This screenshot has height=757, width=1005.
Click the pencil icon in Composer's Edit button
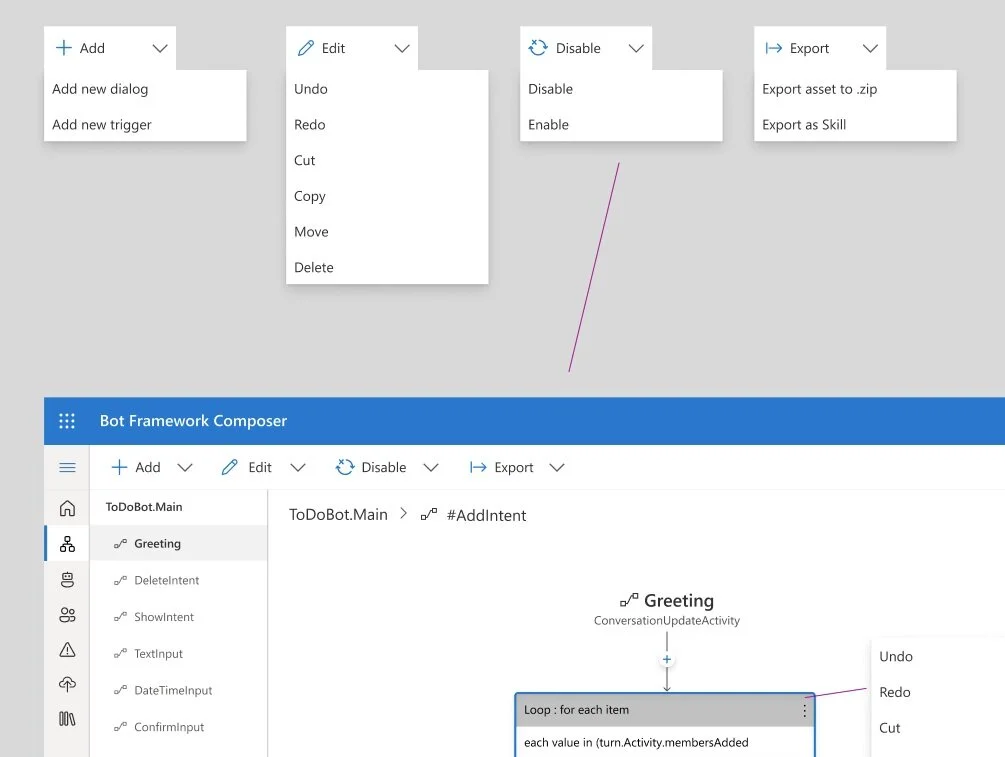coord(229,467)
